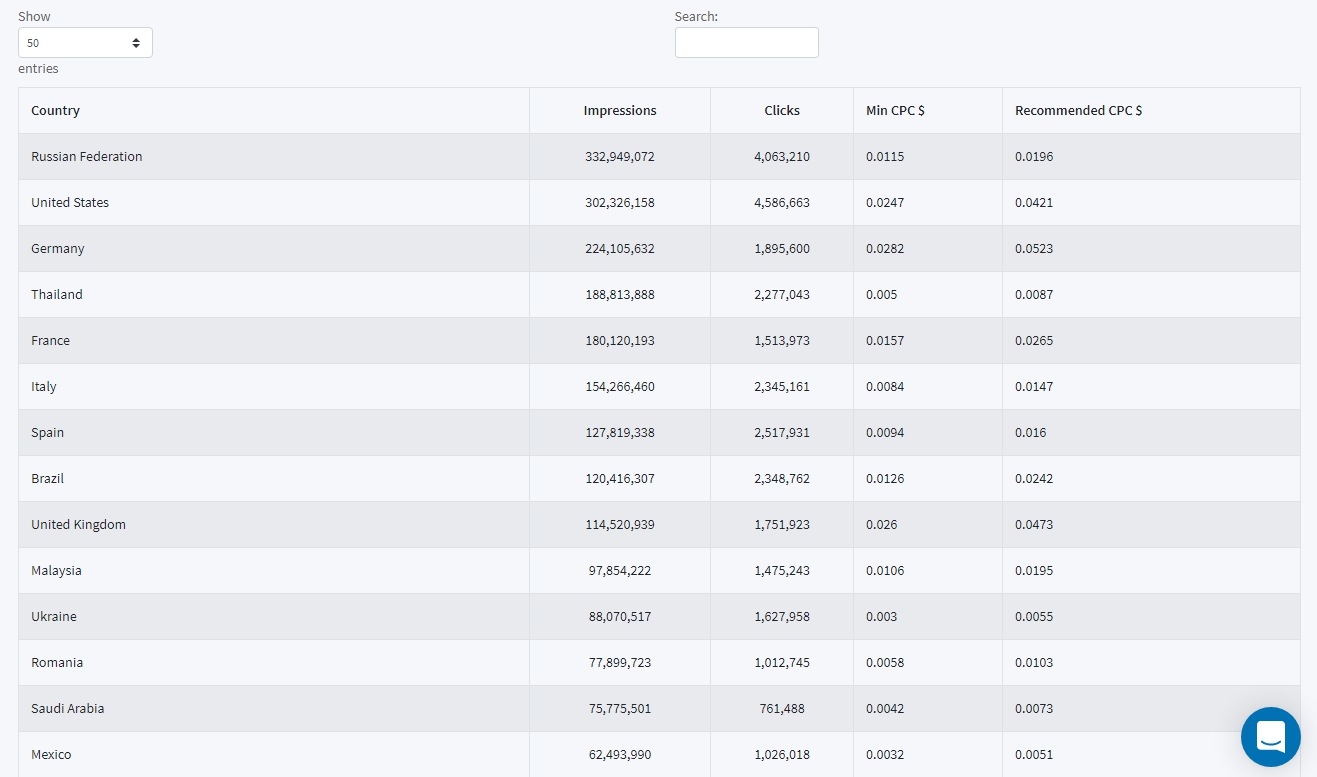Click Ukraine's clicks value 1,627,958
The width and height of the screenshot is (1317, 777).
pos(782,617)
